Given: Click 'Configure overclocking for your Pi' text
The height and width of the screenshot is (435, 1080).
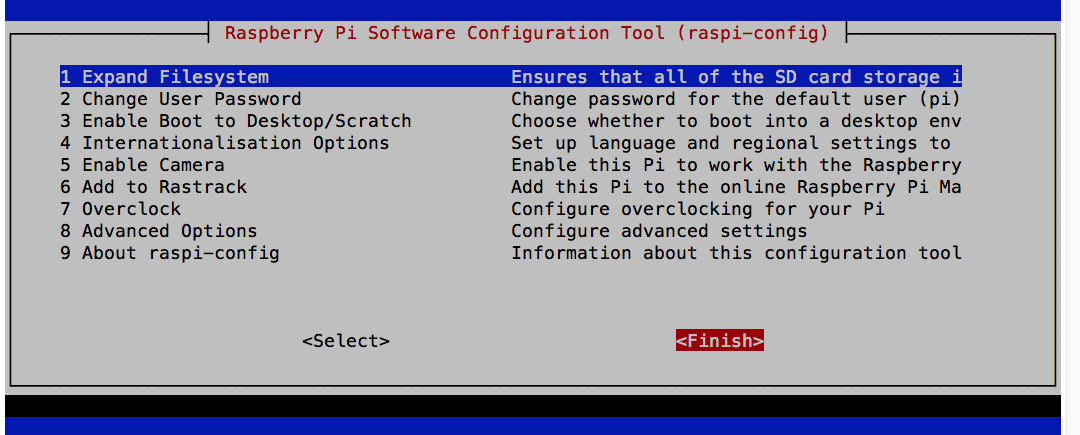Looking at the screenshot, I should pyautogui.click(x=698, y=209).
